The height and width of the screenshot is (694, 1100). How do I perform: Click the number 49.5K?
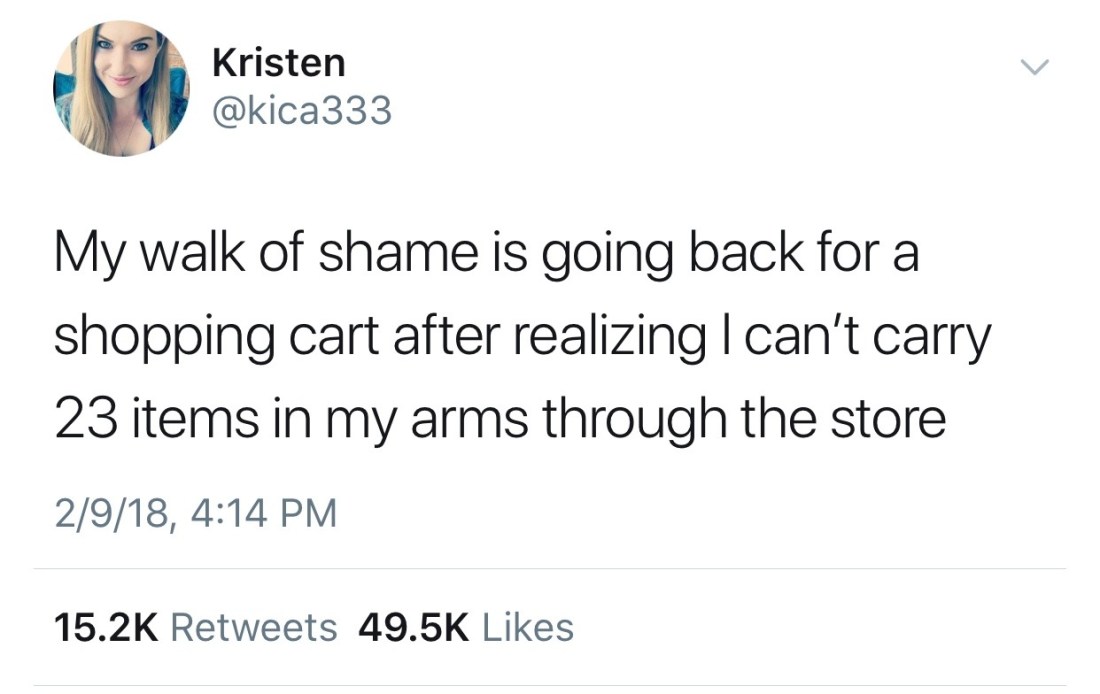pos(413,627)
